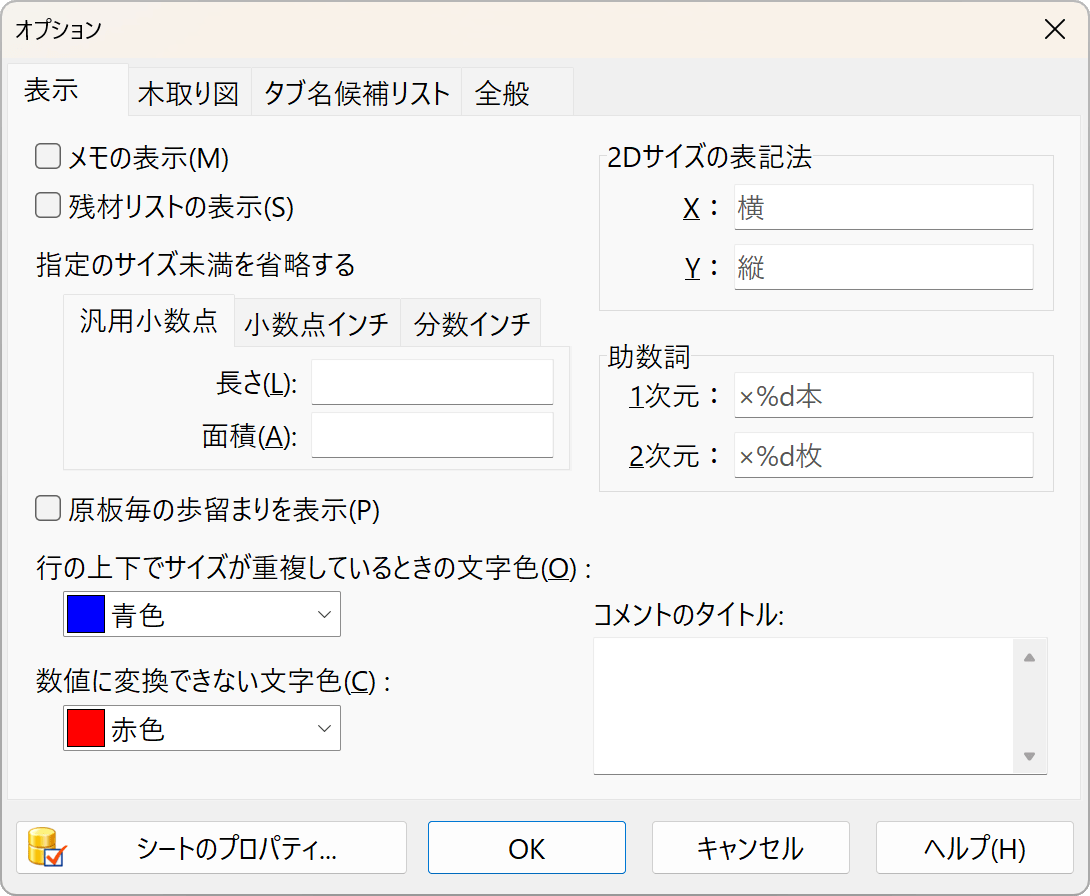Switch to 小数点インチ sub-tab

[x=316, y=324]
